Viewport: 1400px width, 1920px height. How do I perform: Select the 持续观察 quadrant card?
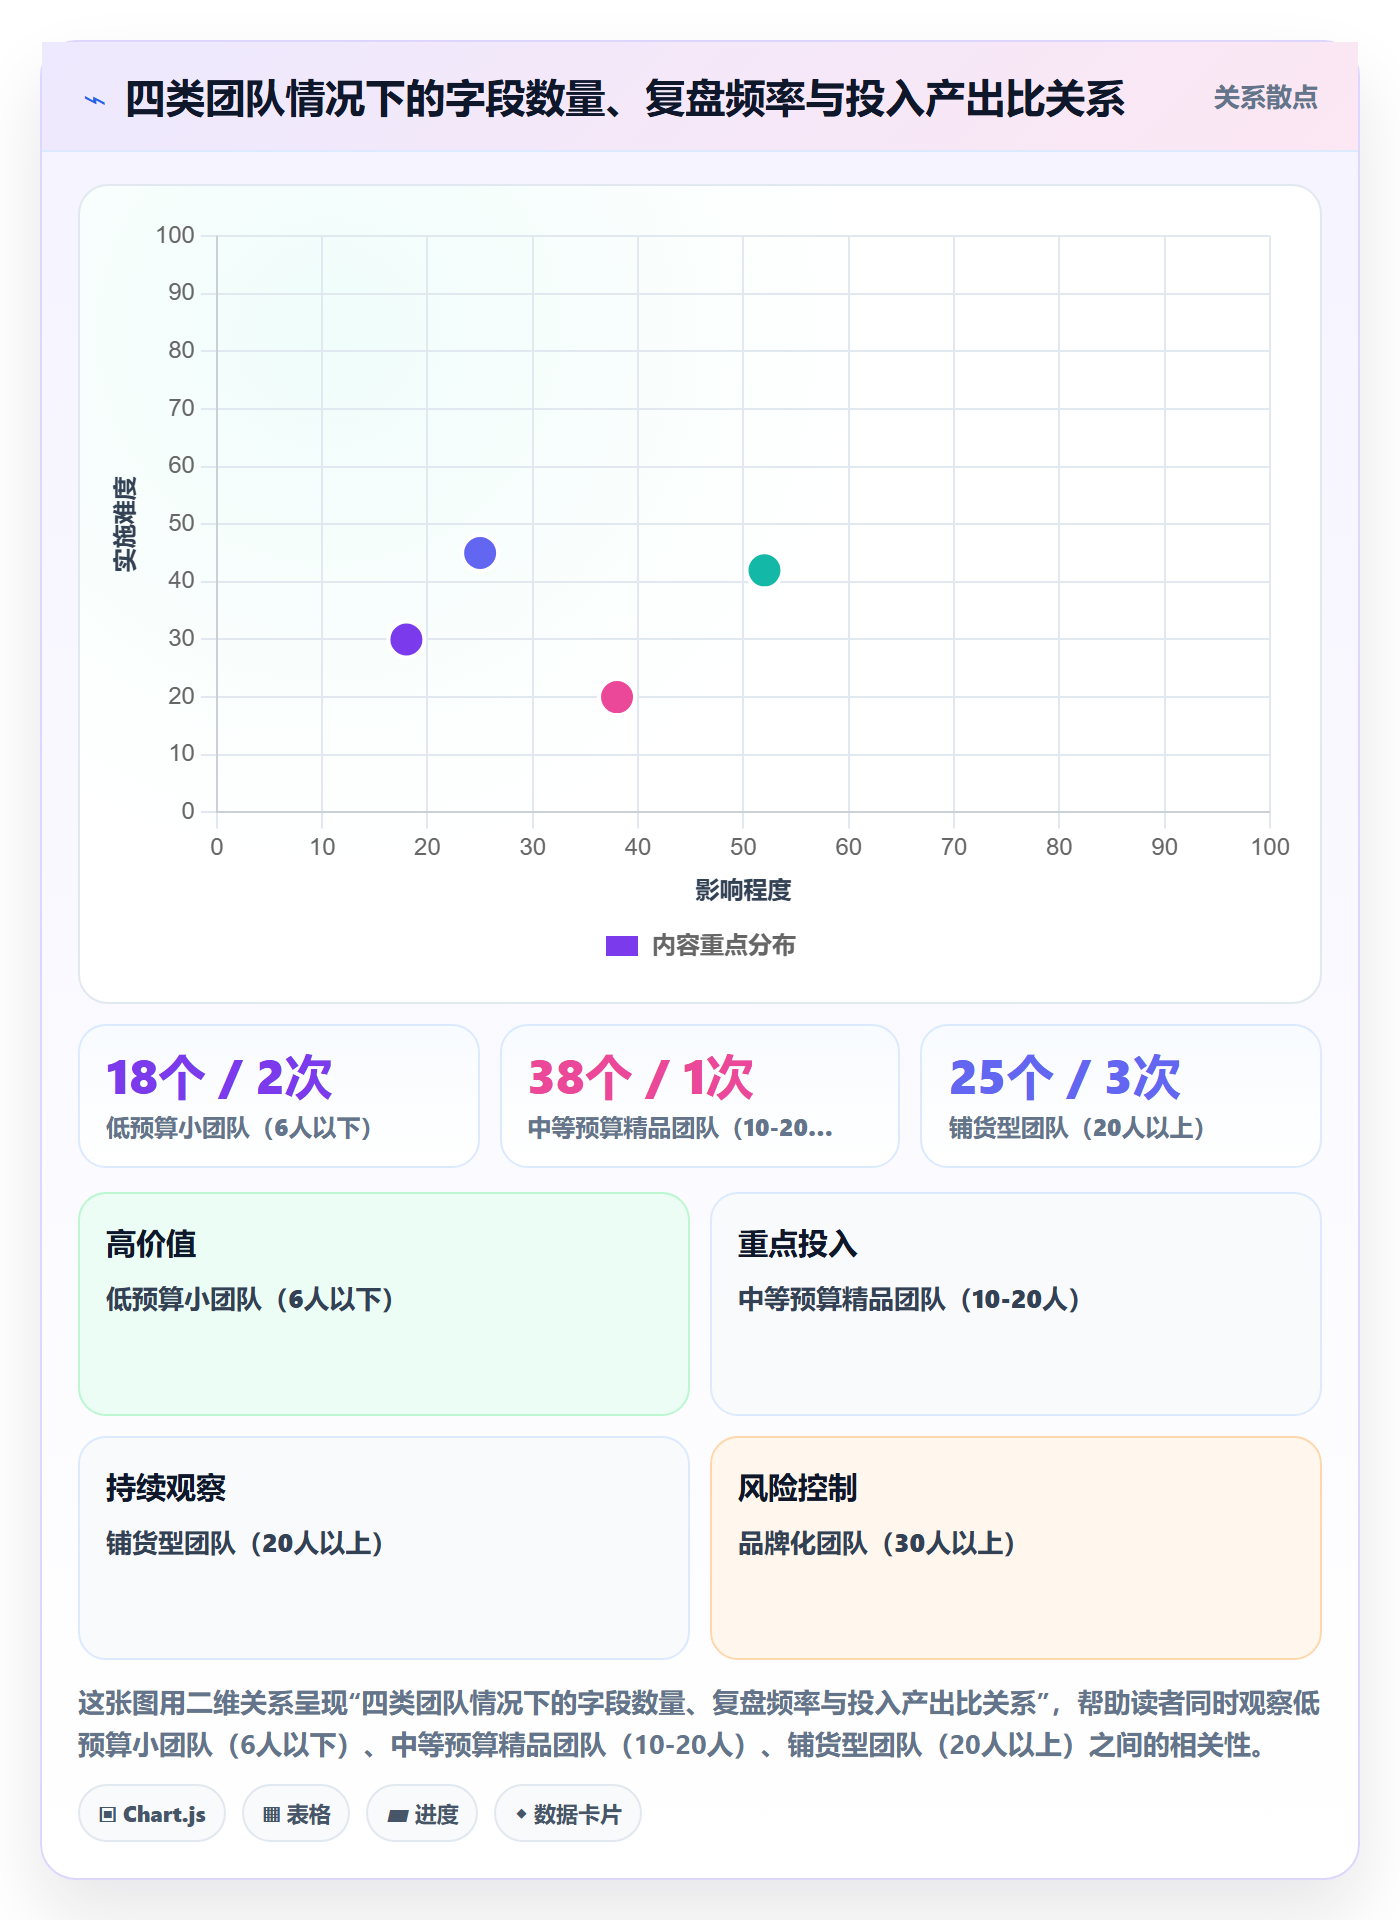tap(384, 1548)
